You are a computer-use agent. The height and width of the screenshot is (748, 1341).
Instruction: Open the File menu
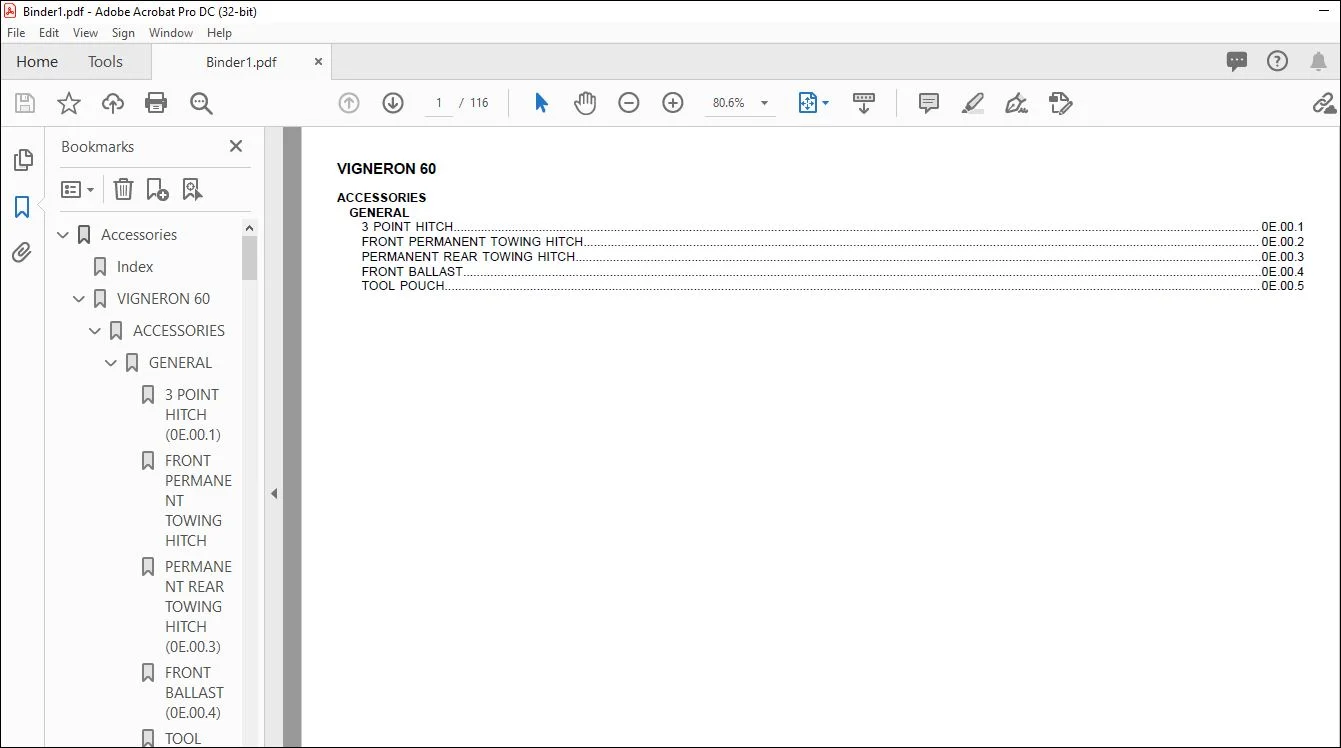coord(16,33)
